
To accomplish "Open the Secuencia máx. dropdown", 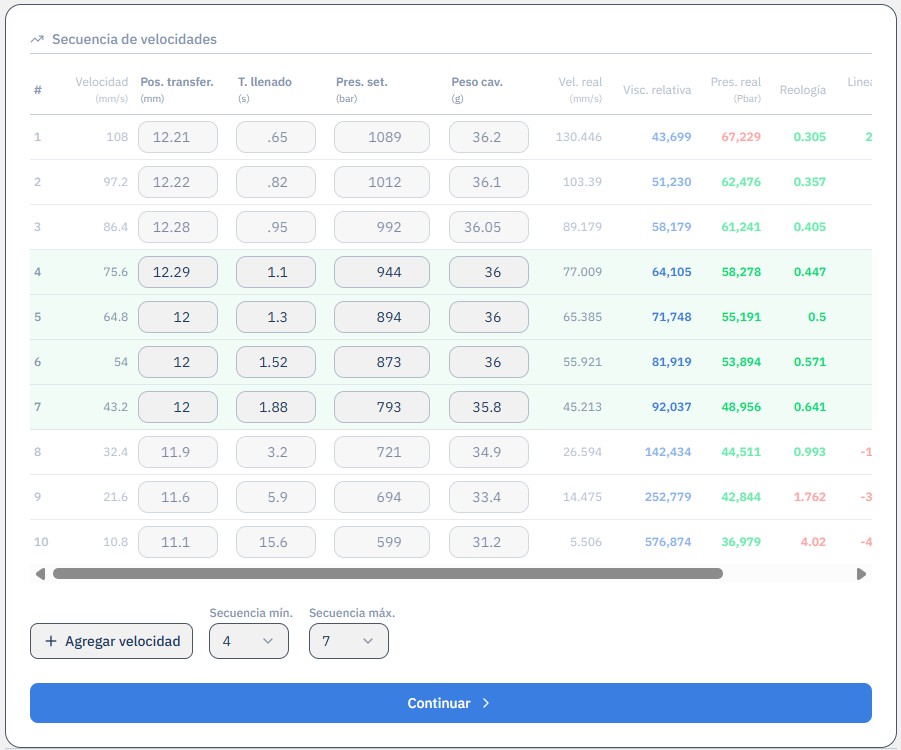I will click(349, 641).
